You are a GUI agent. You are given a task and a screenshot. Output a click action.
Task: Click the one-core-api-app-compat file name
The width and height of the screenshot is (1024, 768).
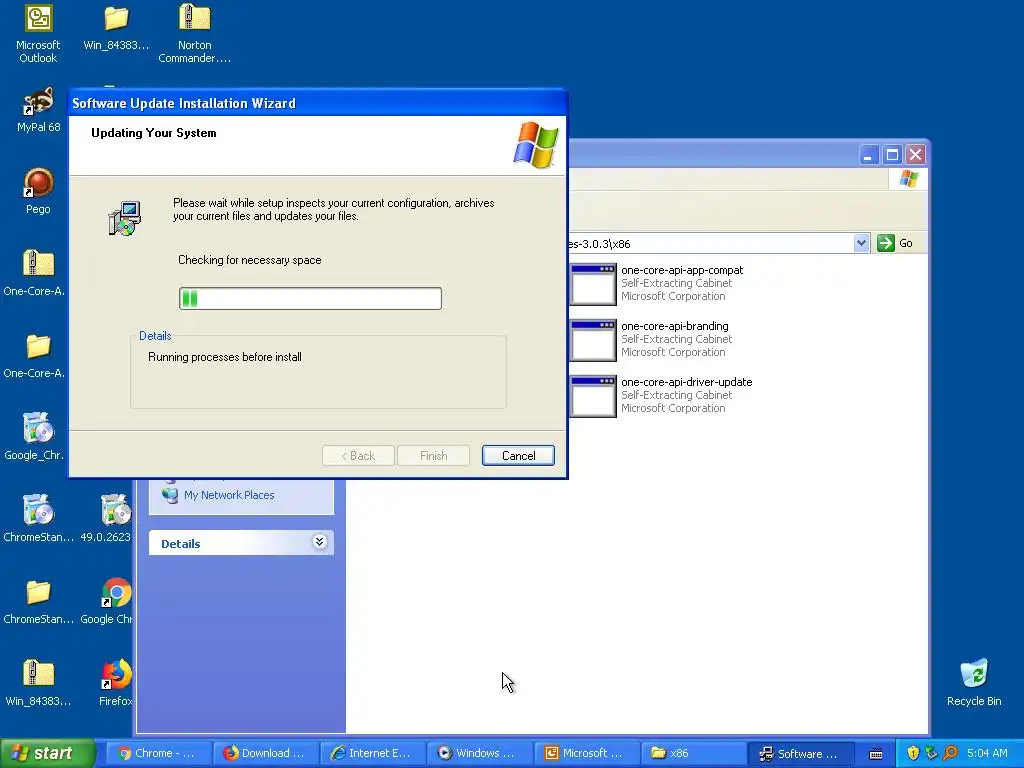point(682,270)
